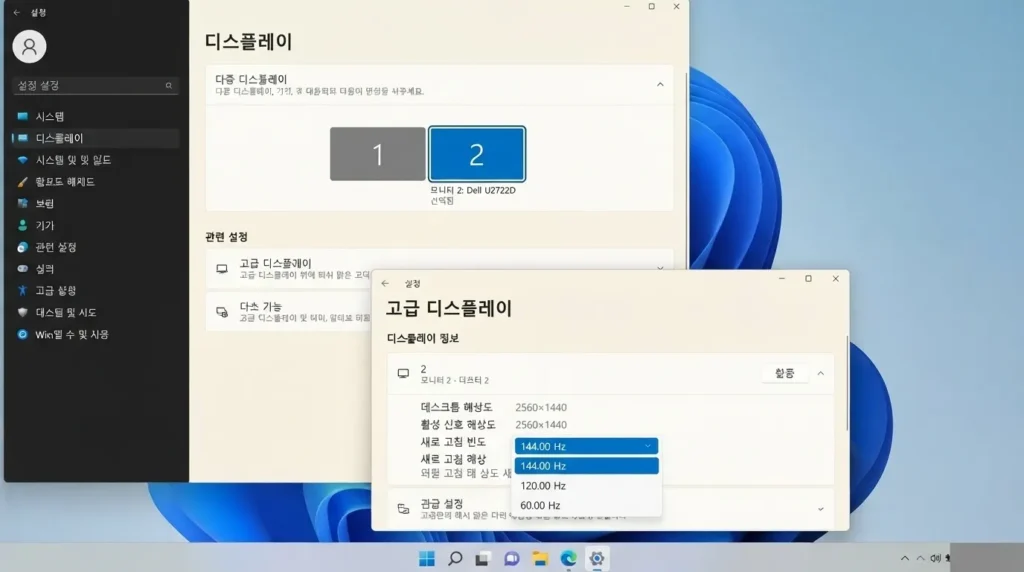Click the 2560×1440 value next to 활성 신호 해상도

coord(541,424)
